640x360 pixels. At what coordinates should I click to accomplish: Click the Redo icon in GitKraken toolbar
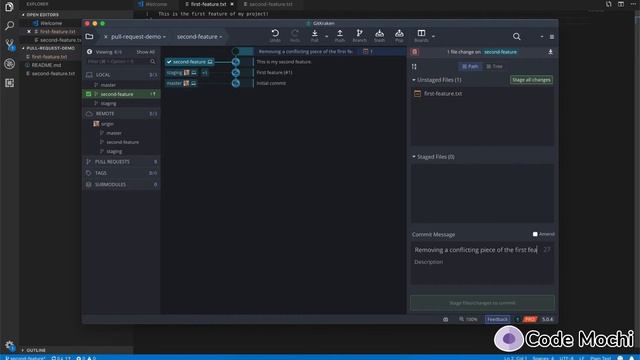pyautogui.click(x=295, y=33)
